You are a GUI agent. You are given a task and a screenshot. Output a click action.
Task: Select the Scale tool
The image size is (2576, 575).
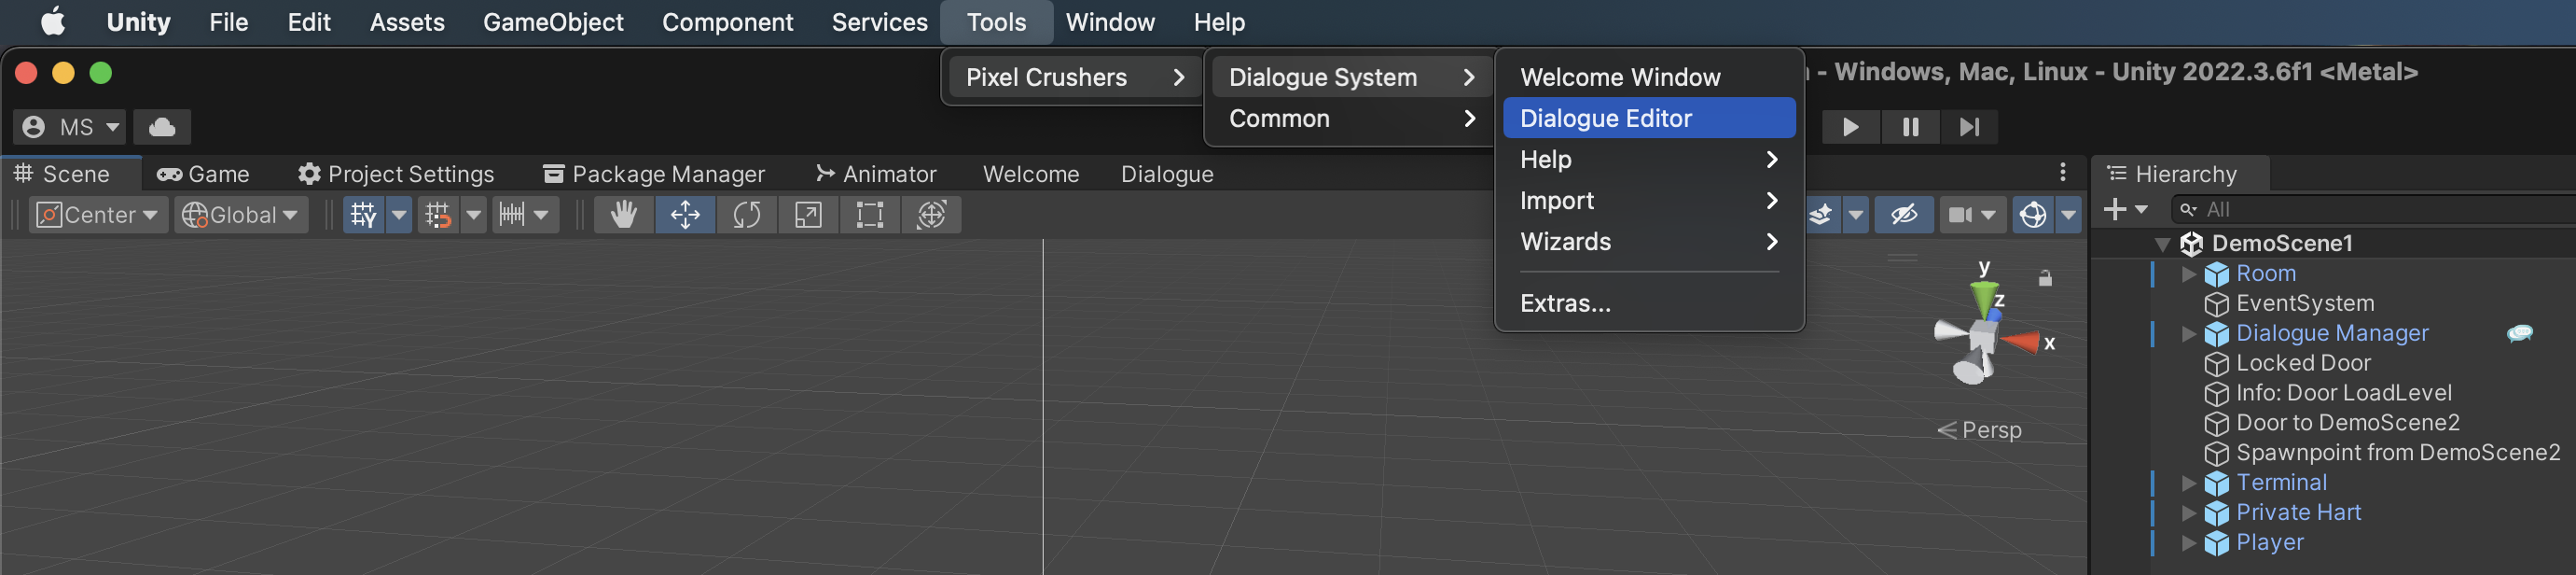[x=808, y=215]
